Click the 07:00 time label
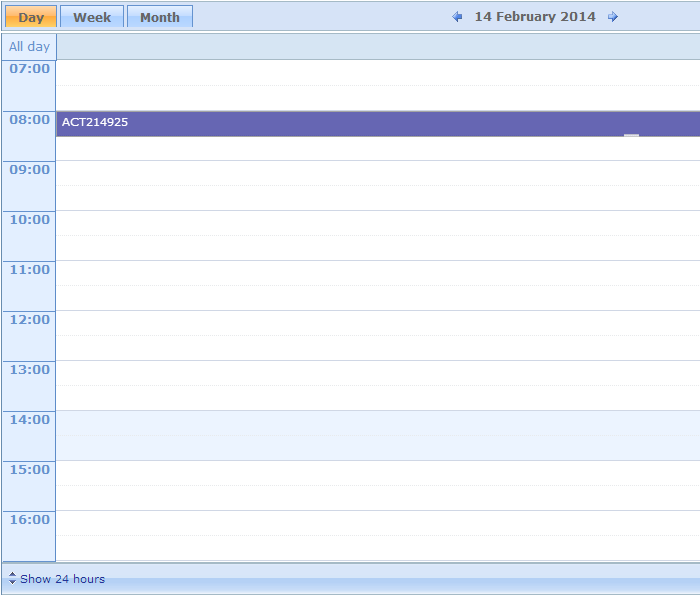Viewport: 700px width, 595px height. coord(29,69)
